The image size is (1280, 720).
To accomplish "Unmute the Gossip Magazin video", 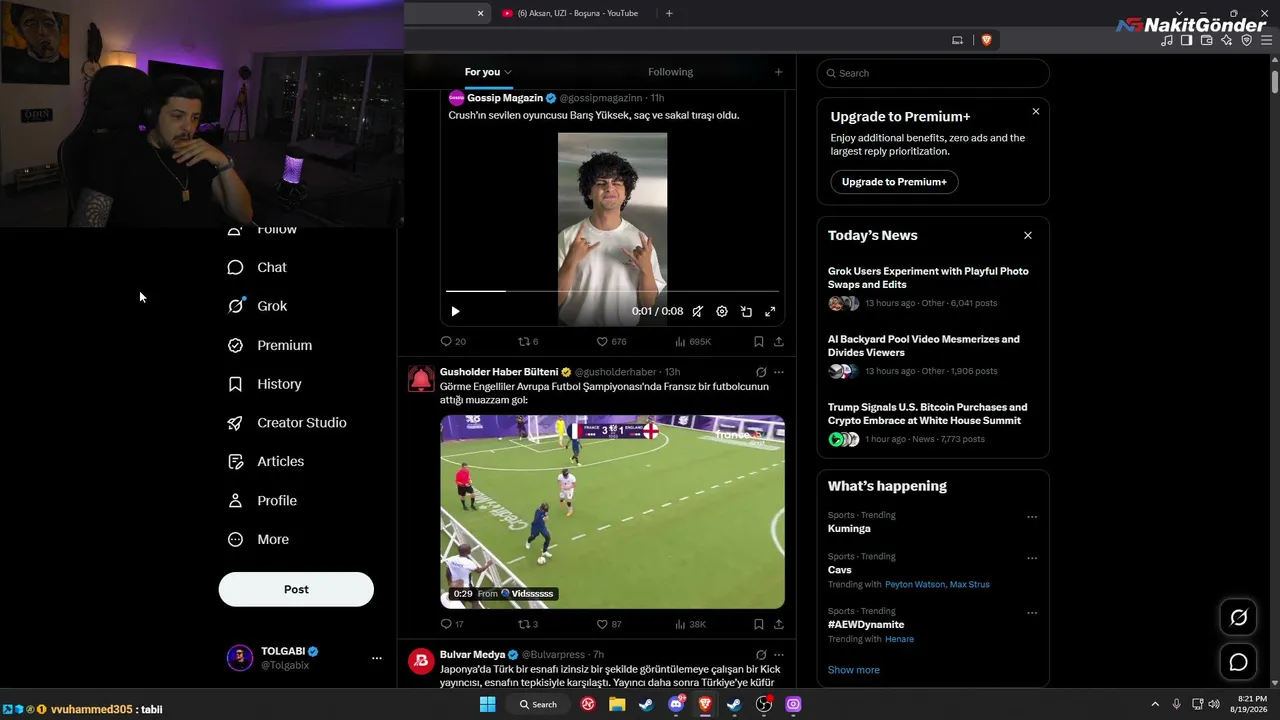I will pyautogui.click(x=697, y=311).
